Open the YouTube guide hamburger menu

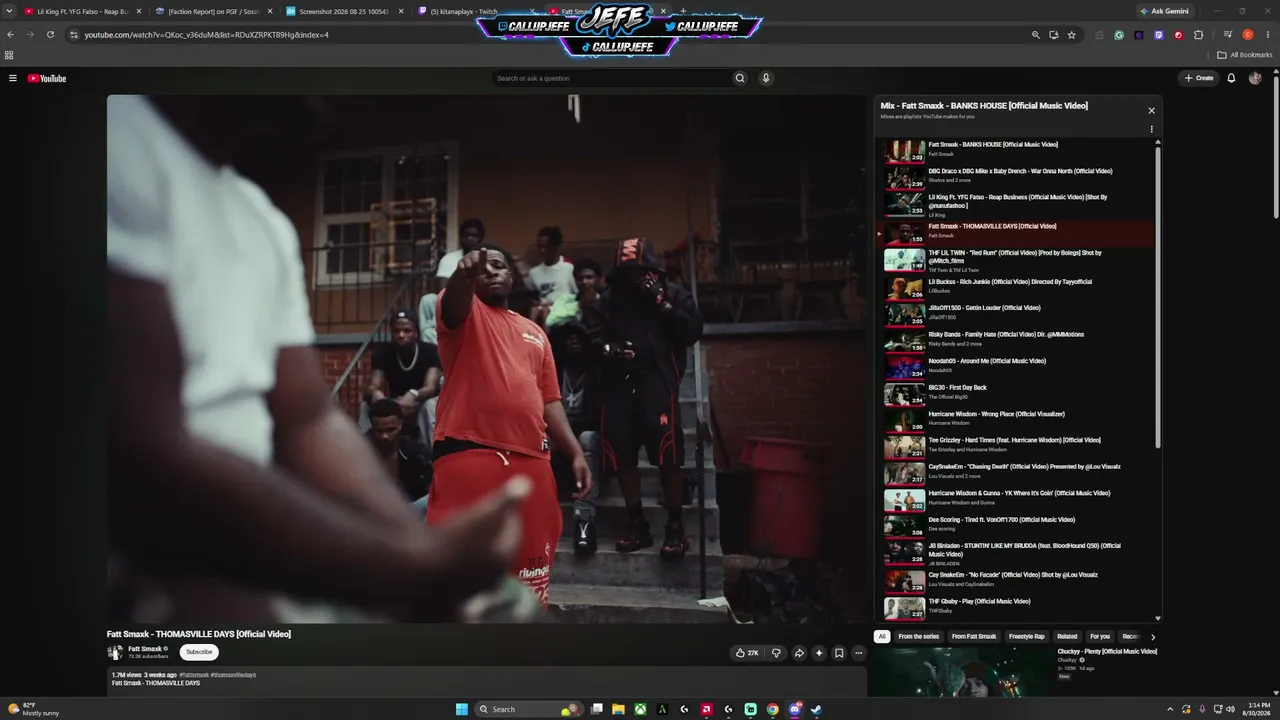tap(13, 78)
